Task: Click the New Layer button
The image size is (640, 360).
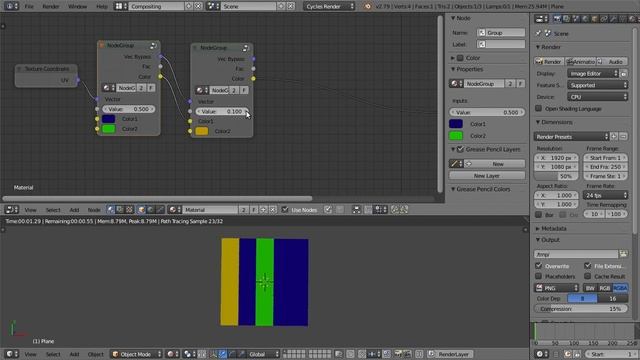Action: 487,176
